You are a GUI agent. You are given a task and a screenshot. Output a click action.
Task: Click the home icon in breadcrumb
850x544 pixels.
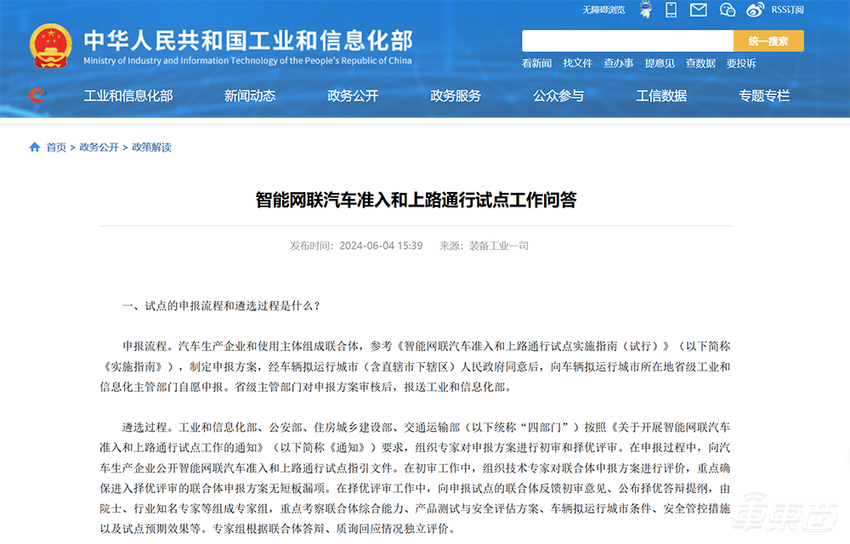pos(35,147)
